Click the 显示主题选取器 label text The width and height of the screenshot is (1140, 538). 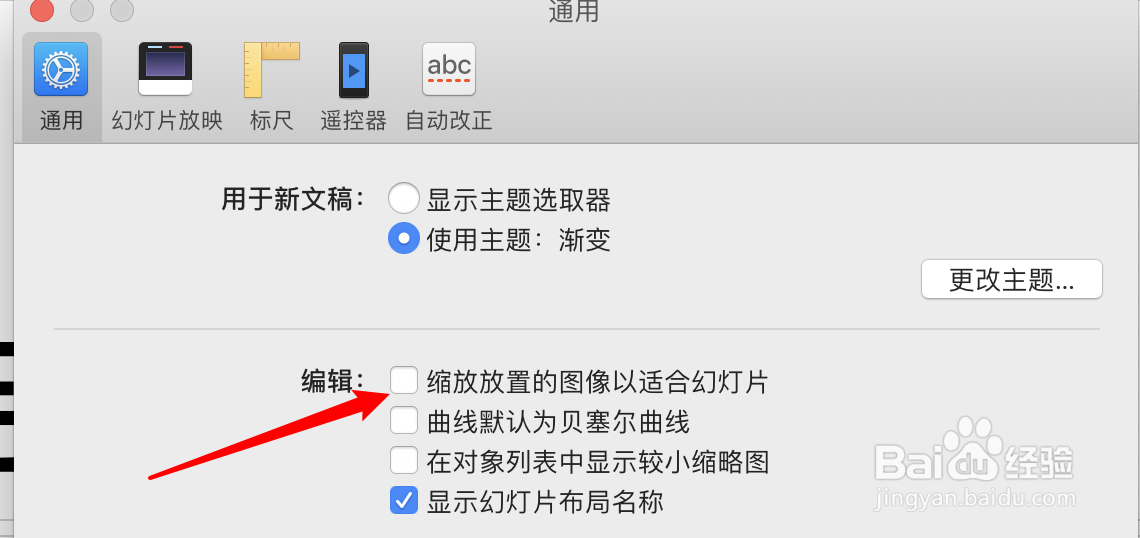coord(518,199)
